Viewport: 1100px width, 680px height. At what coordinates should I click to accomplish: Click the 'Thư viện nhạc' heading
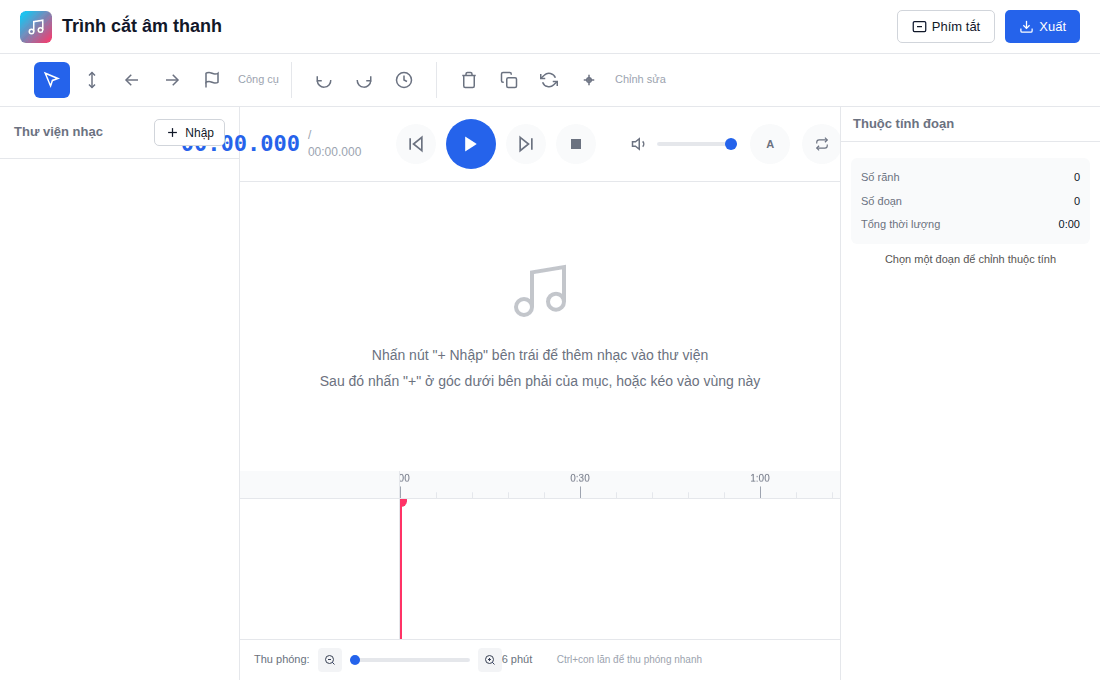point(58,132)
